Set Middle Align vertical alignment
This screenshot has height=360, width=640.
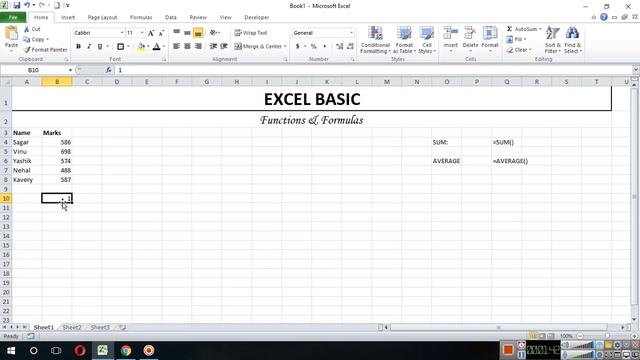point(187,33)
